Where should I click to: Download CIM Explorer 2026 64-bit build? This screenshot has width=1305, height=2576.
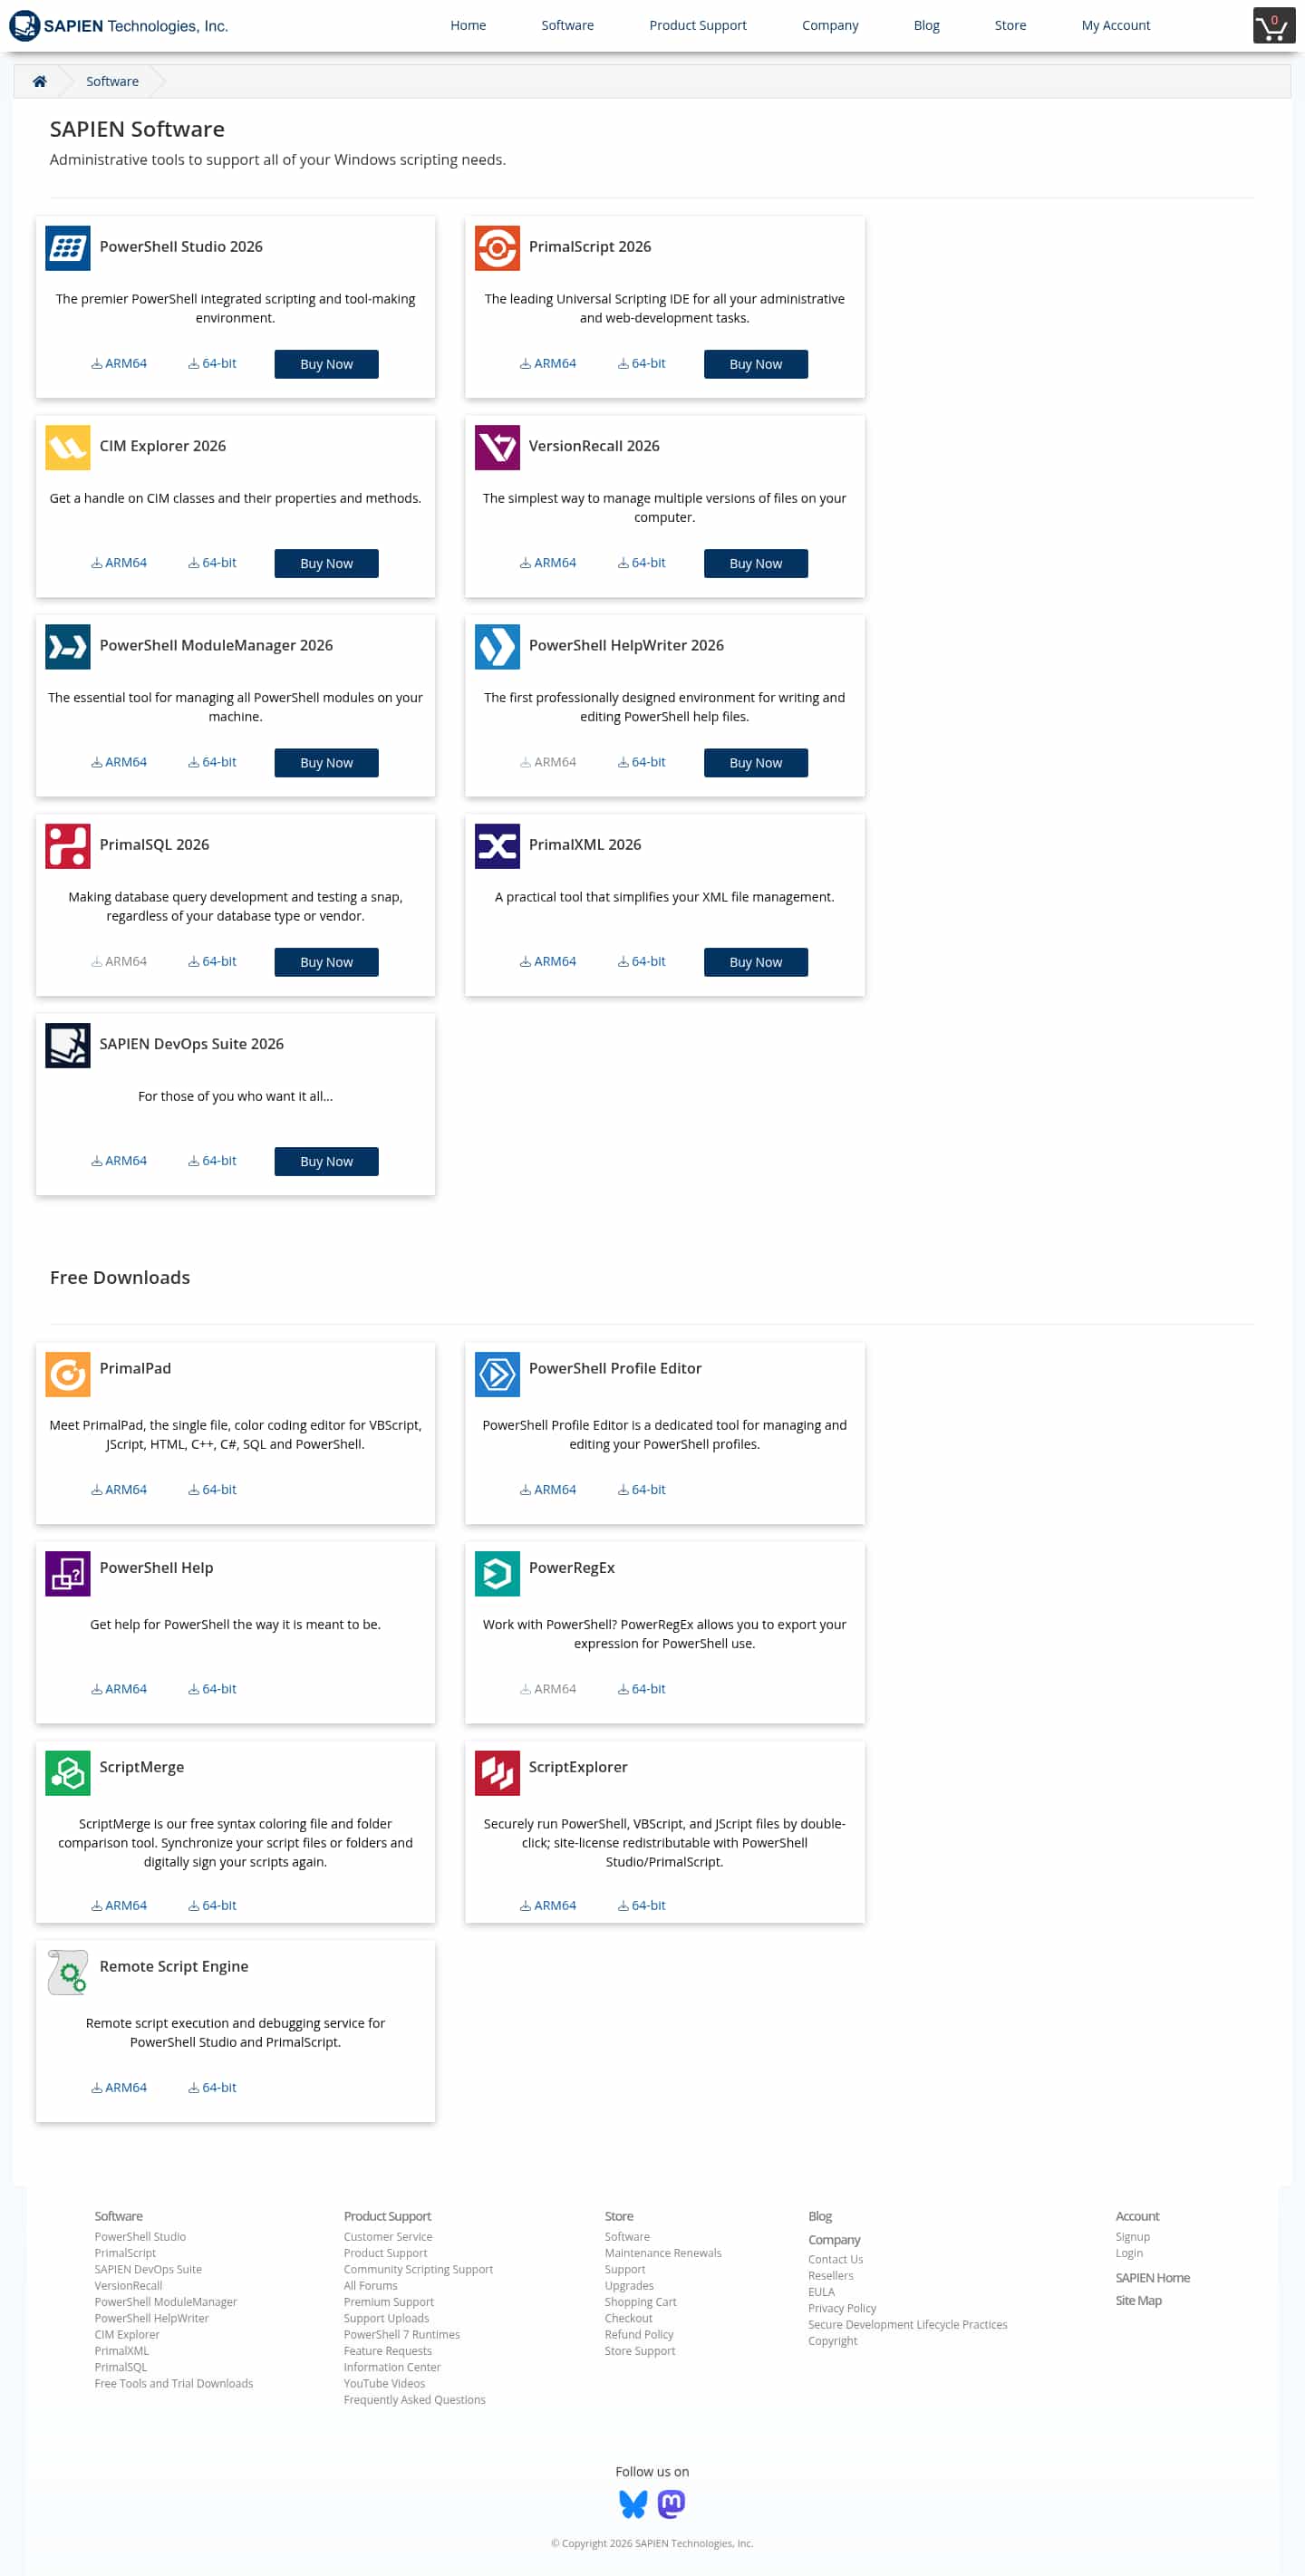(212, 562)
